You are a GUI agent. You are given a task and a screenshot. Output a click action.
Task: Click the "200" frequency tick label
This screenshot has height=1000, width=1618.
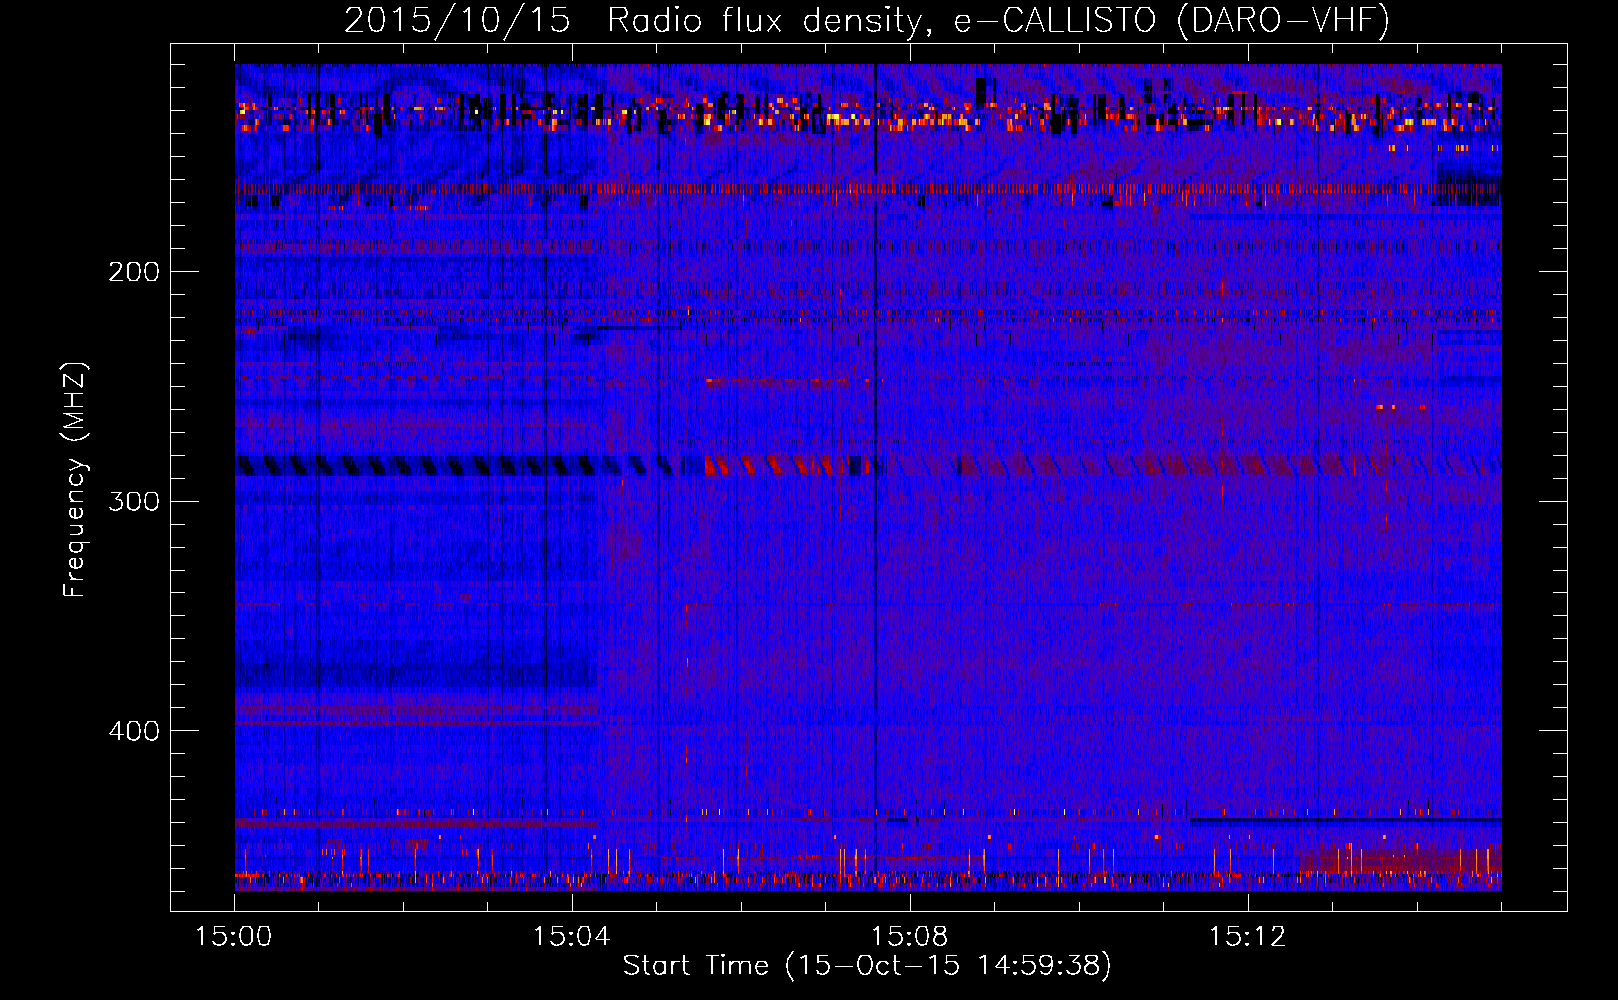point(134,272)
